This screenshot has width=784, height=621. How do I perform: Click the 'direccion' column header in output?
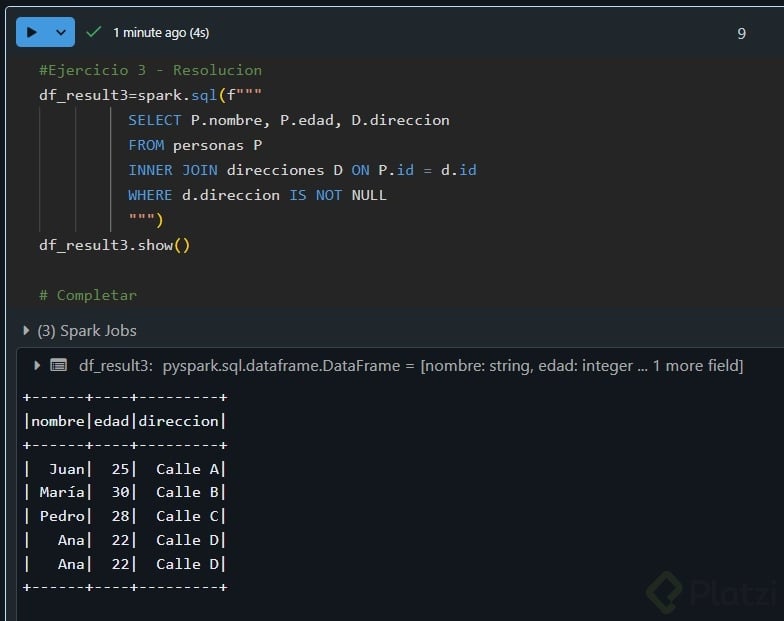point(179,421)
